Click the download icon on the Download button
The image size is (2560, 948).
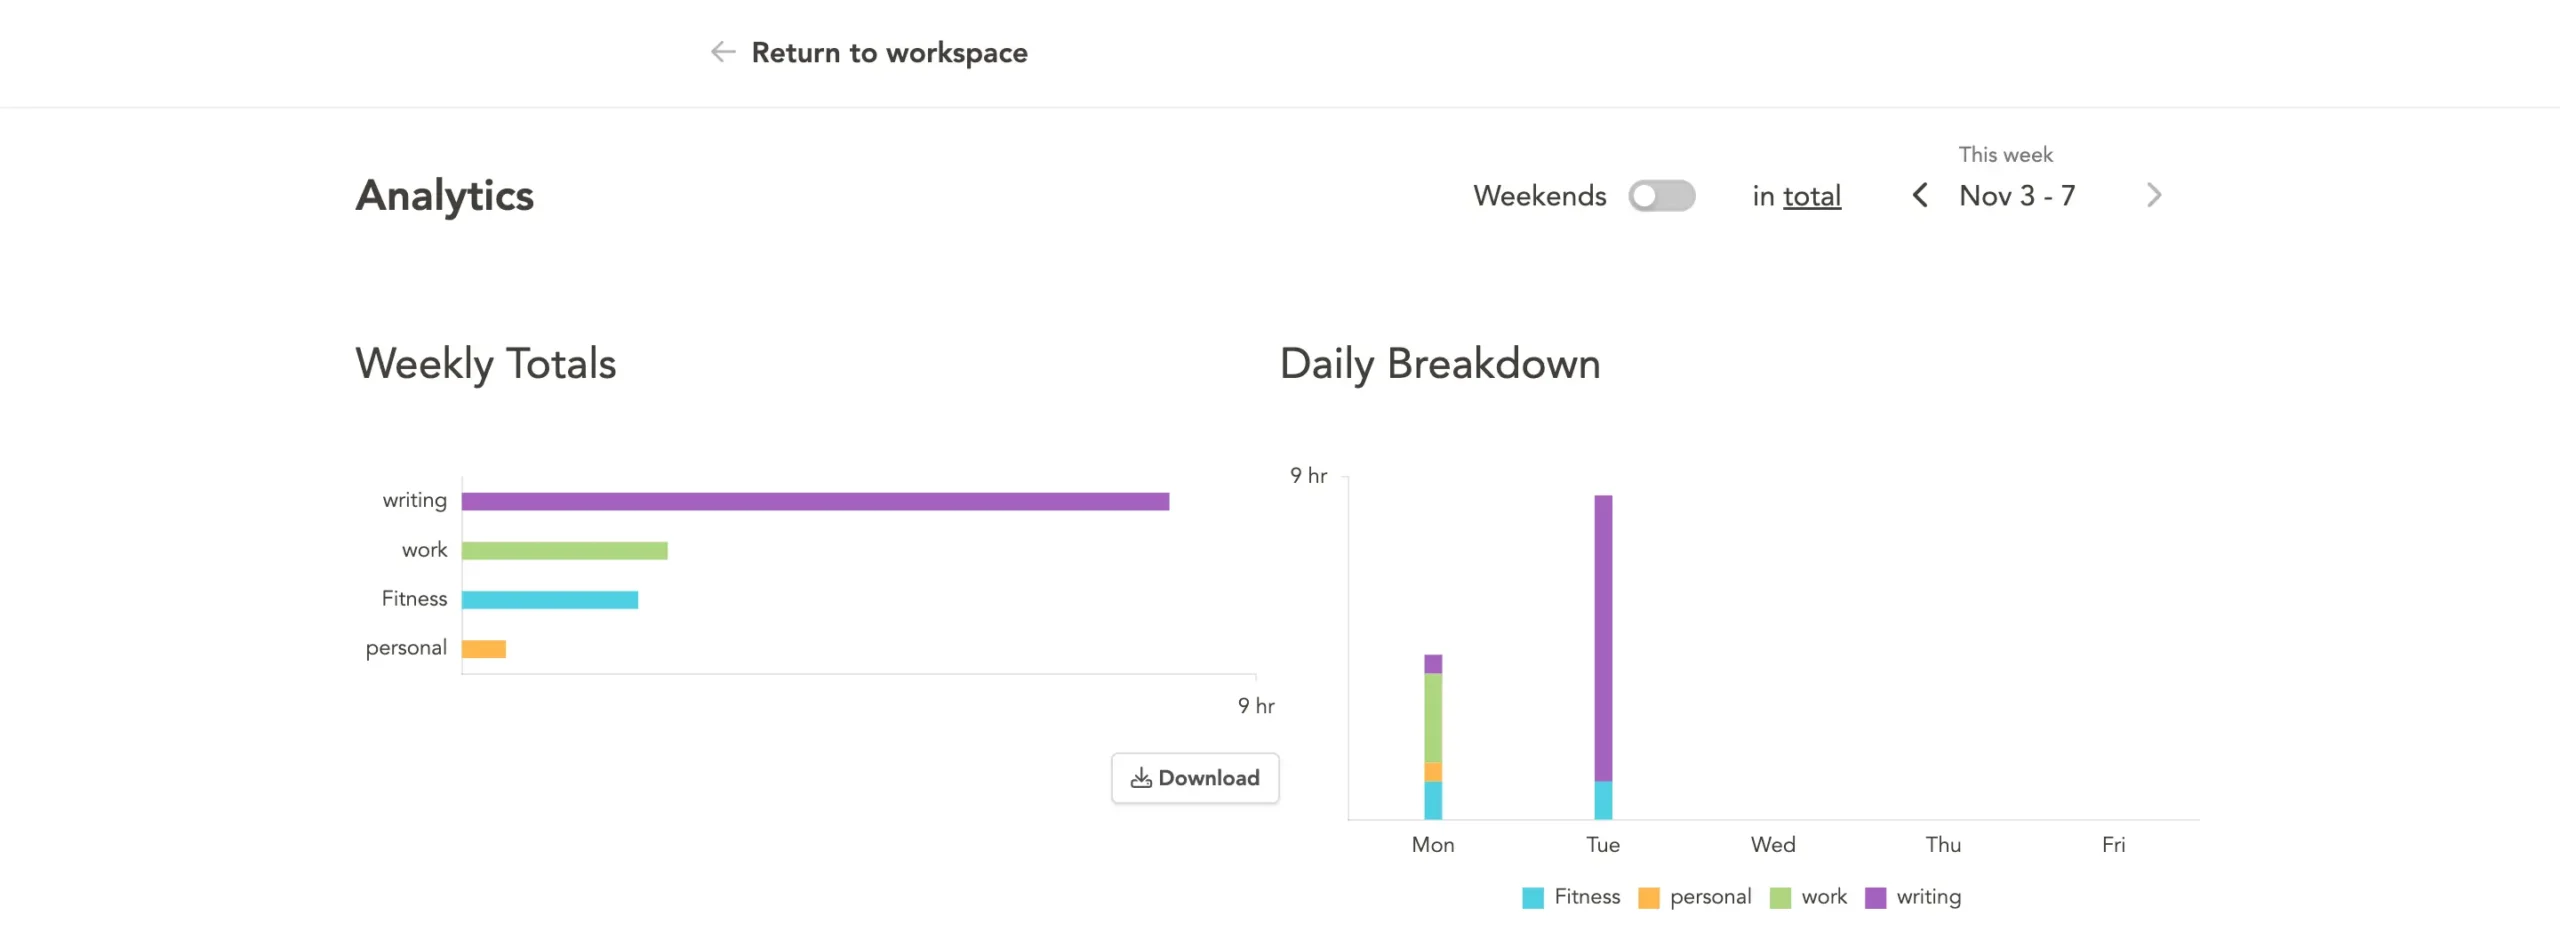(1140, 777)
